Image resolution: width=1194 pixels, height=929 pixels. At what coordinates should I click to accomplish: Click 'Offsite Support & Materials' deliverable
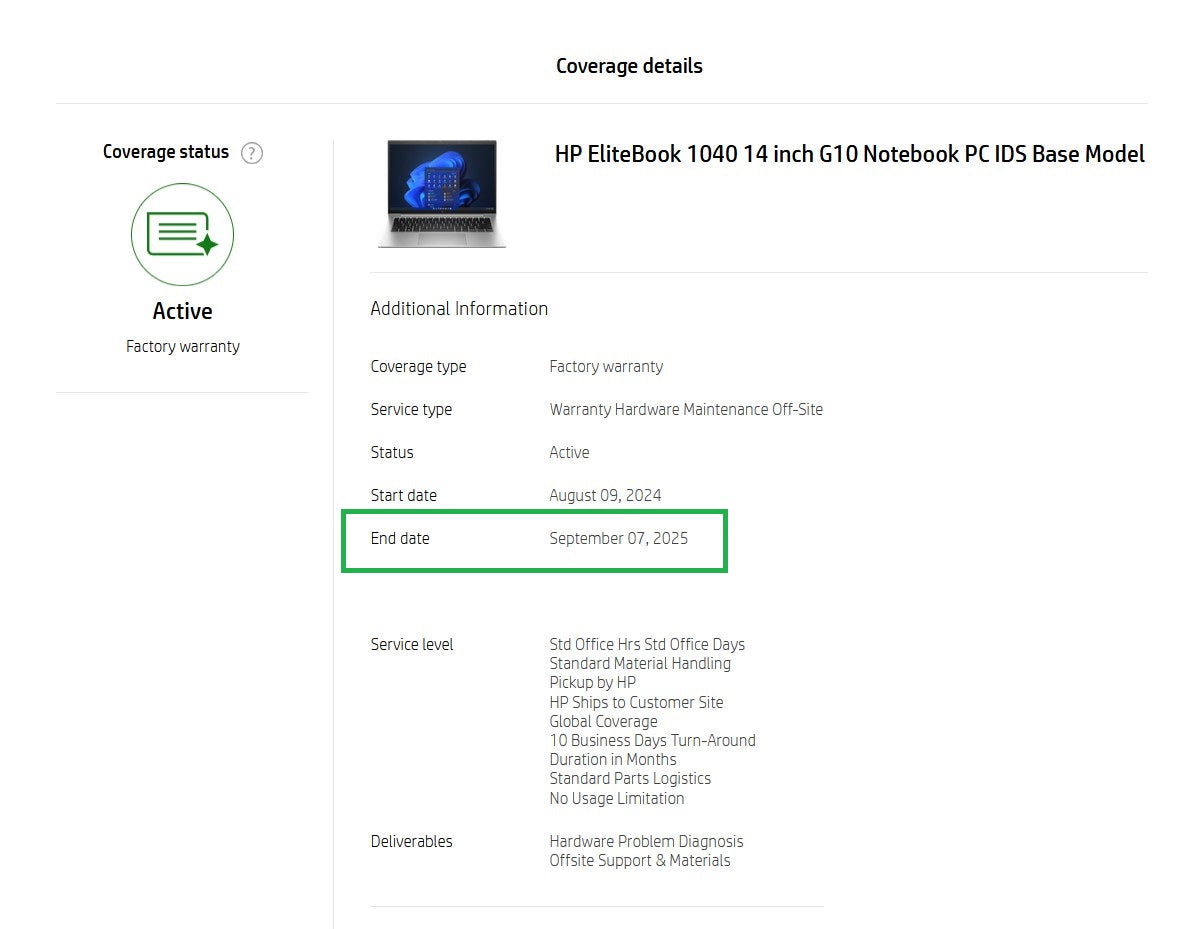640,860
